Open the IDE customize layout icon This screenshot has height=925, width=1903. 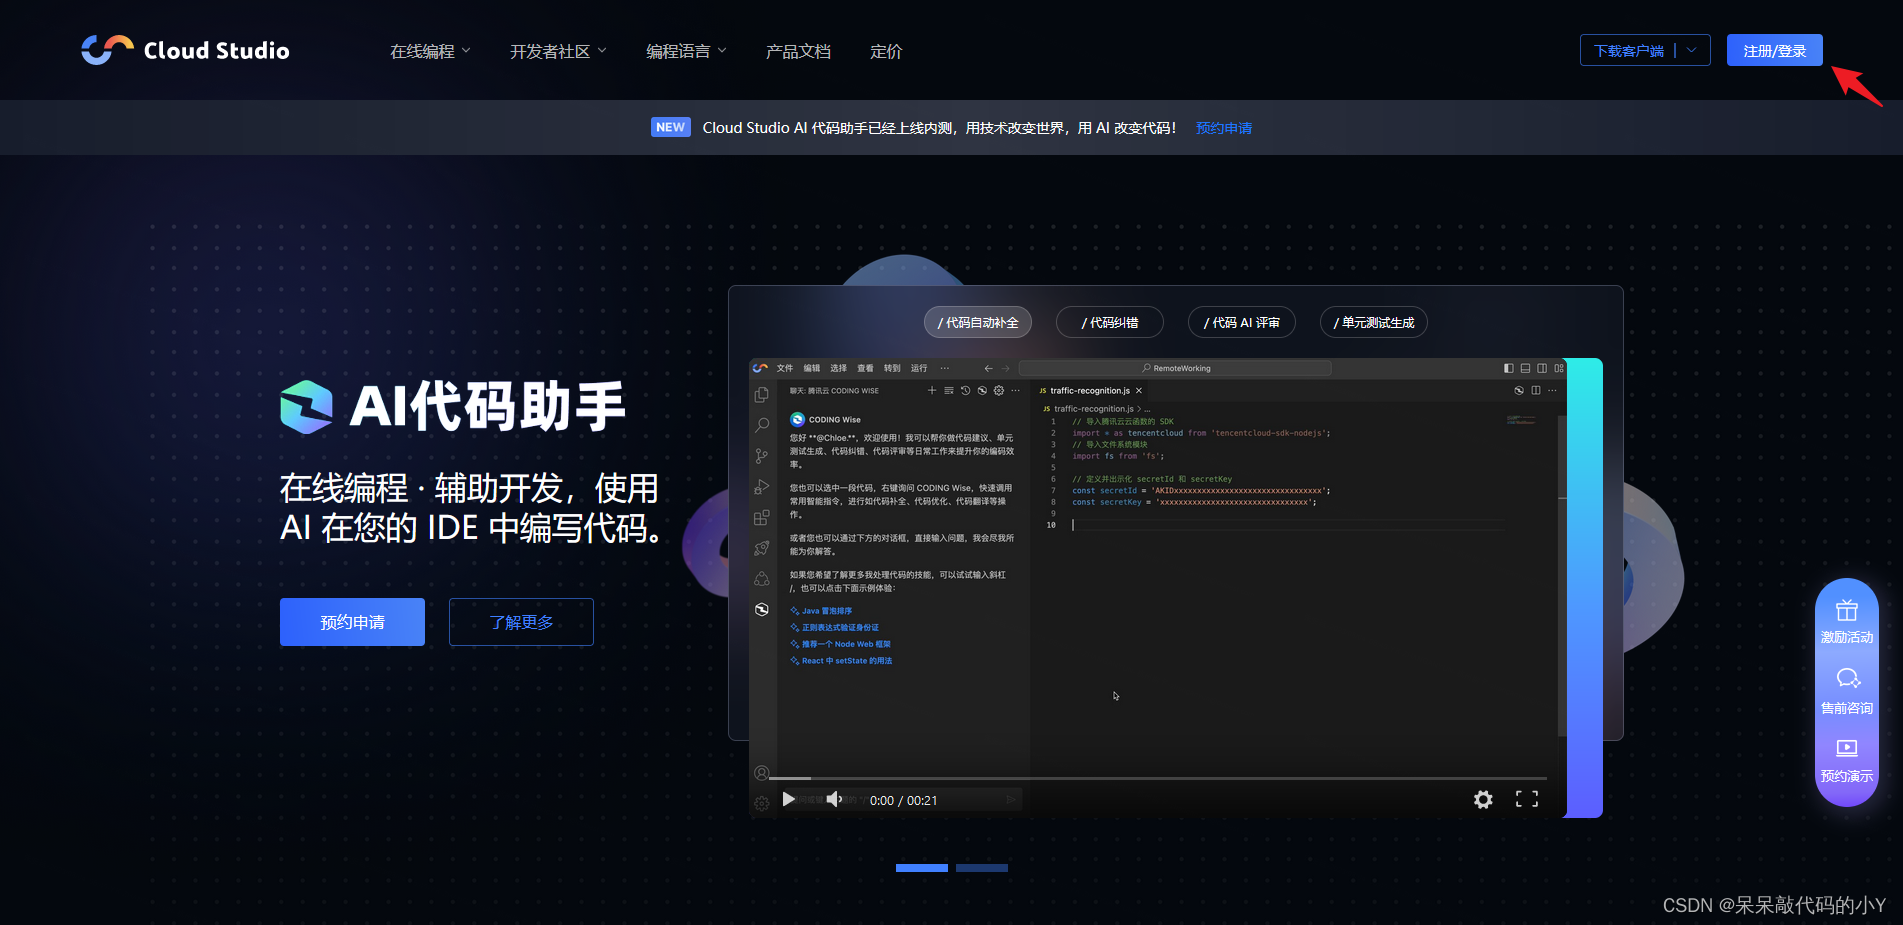[1559, 368]
